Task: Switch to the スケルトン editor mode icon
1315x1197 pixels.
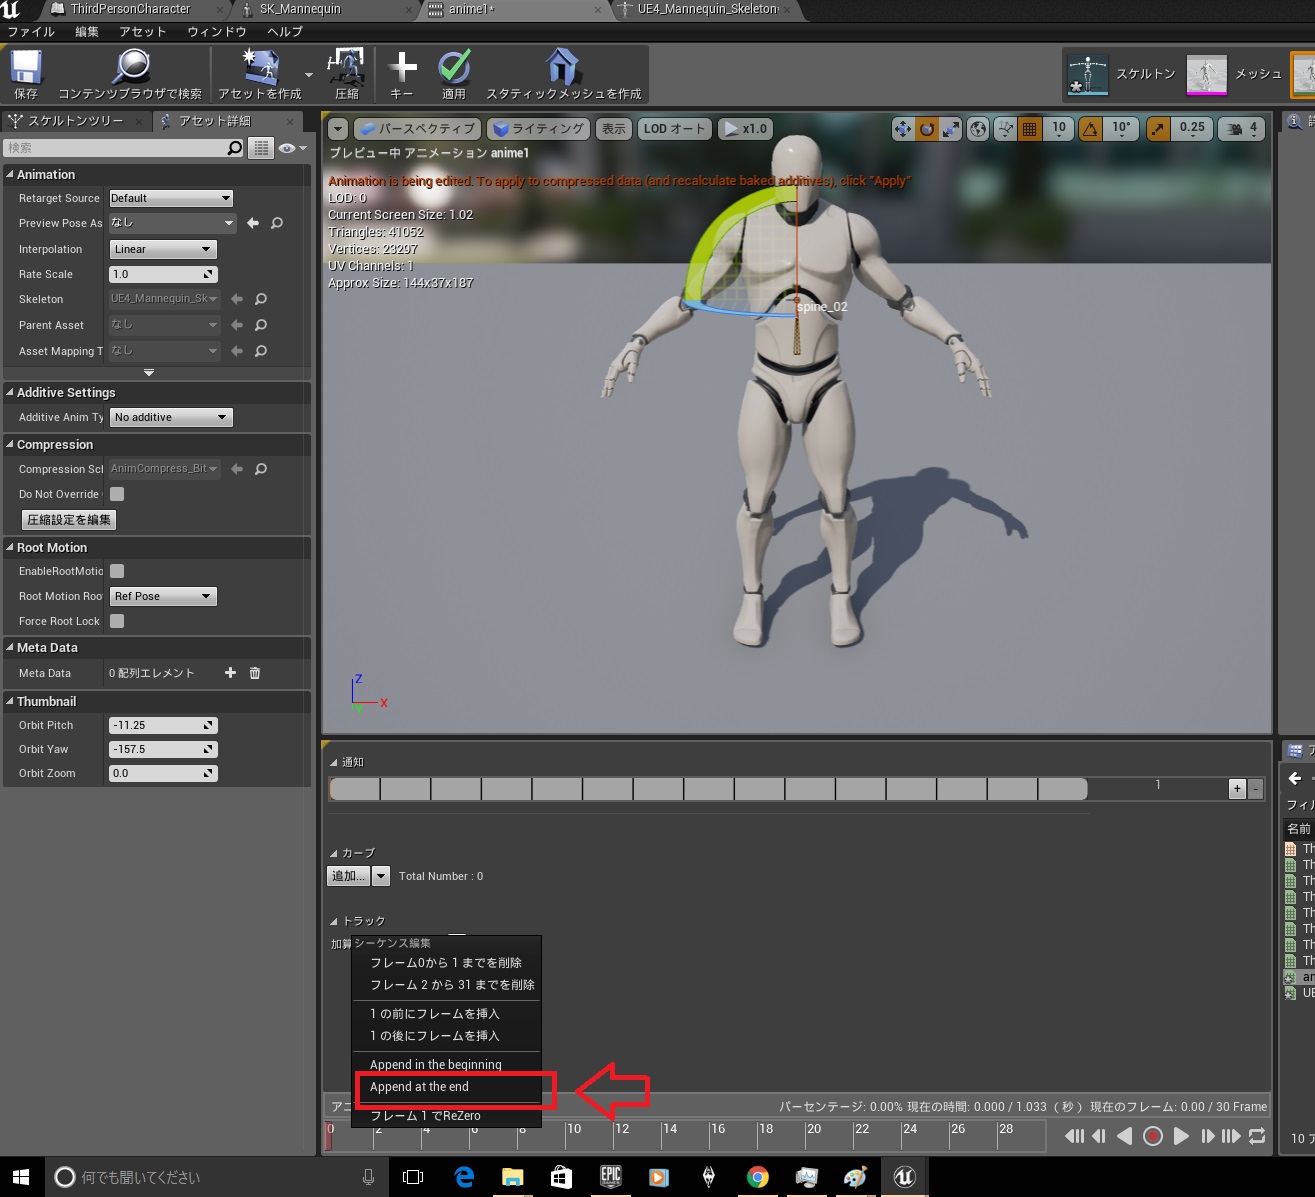Action: 1087,74
